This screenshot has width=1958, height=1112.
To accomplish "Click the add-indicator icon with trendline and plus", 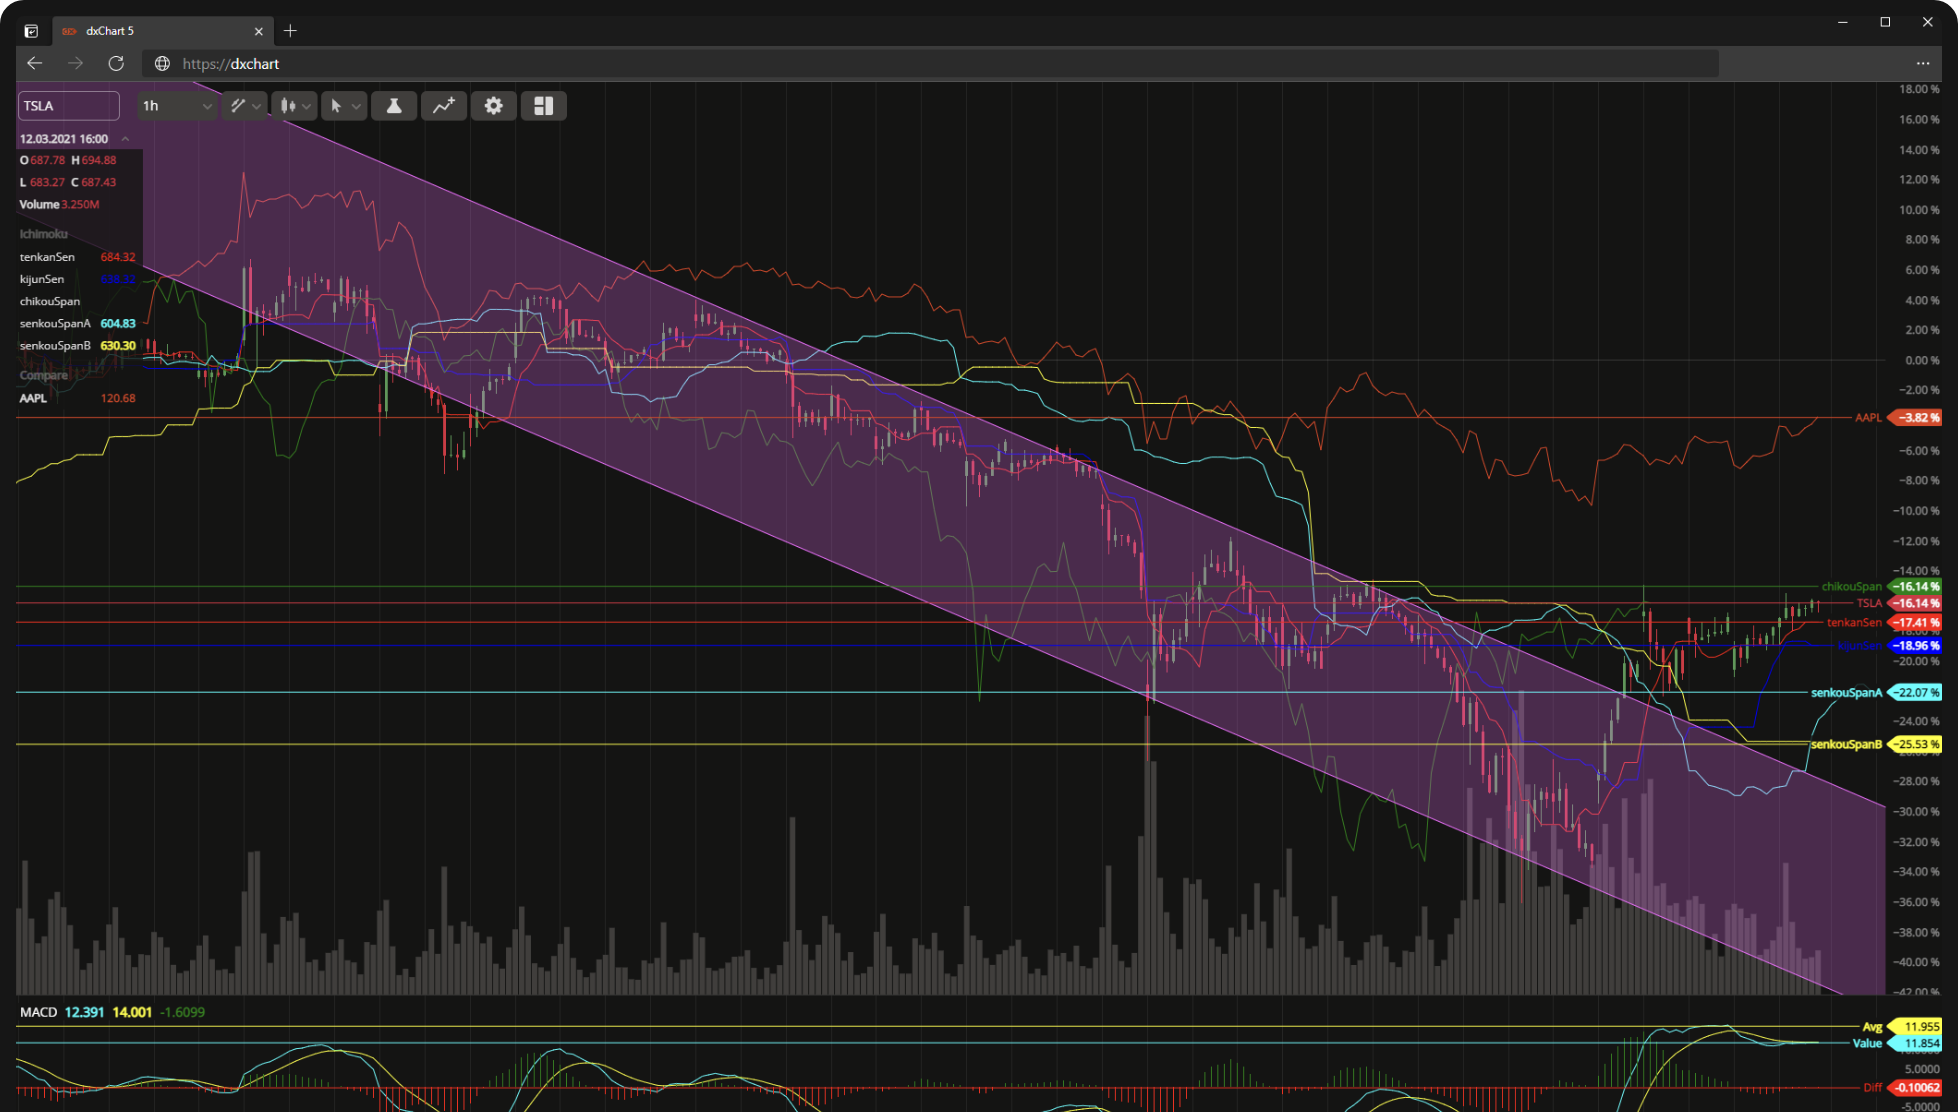I will pos(444,105).
